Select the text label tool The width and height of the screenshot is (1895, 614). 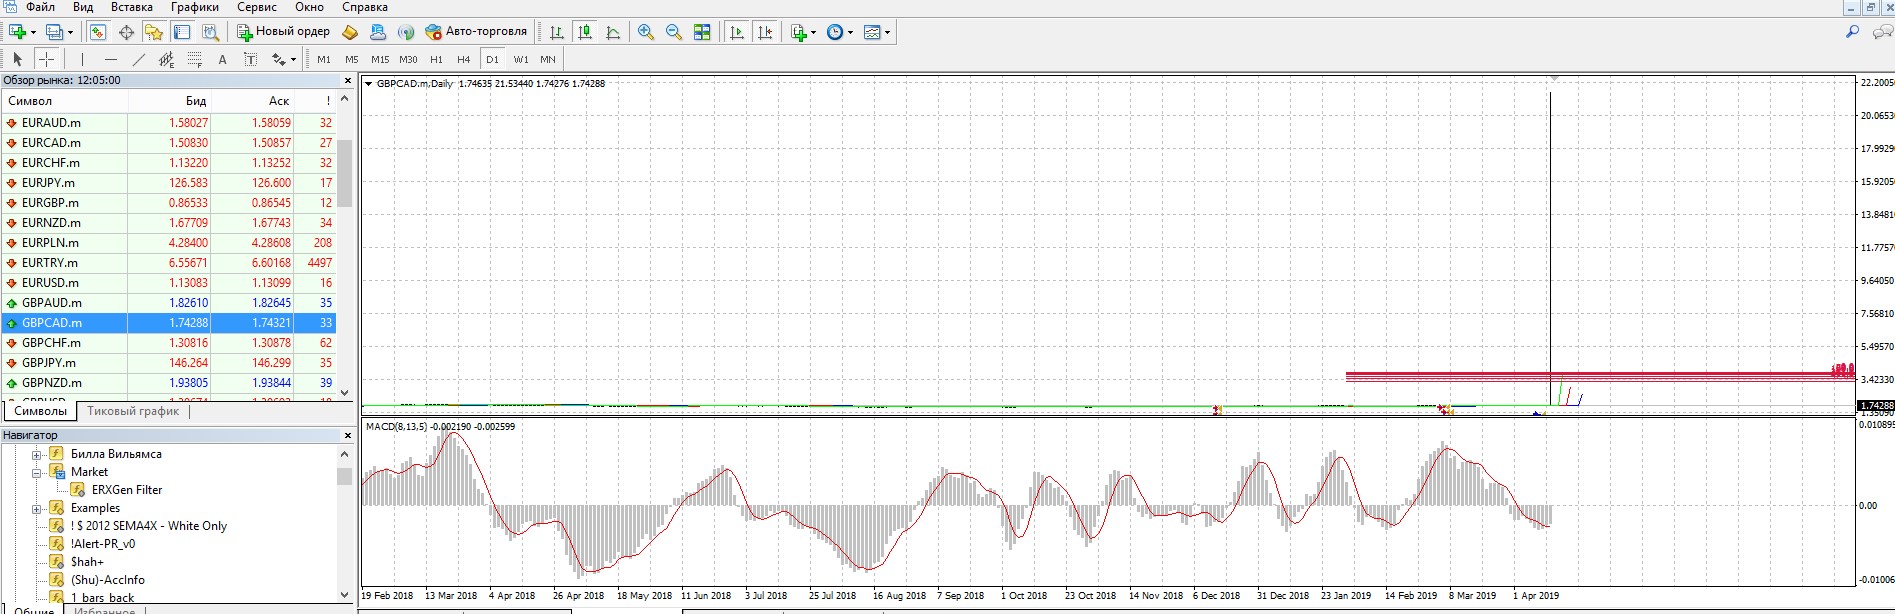(x=250, y=59)
